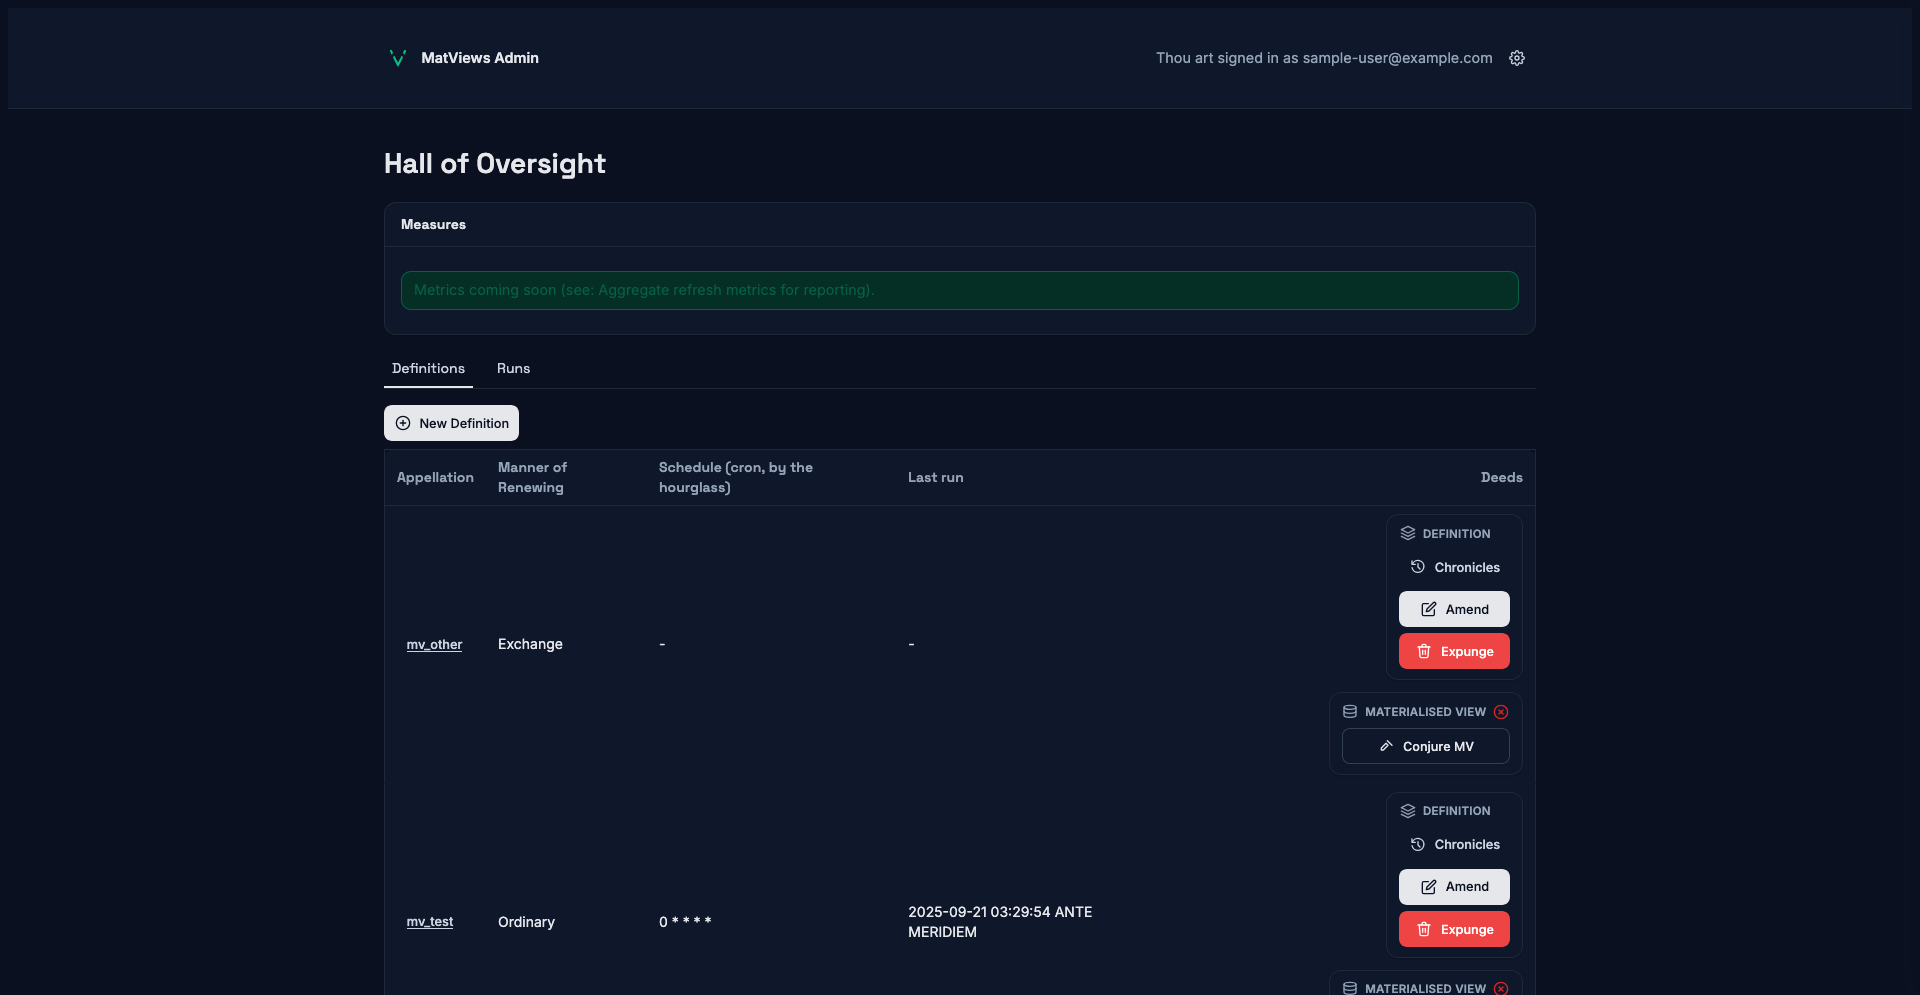Click the Metrics coming soon notice banner
Image resolution: width=1920 pixels, height=995 pixels.
959,291
